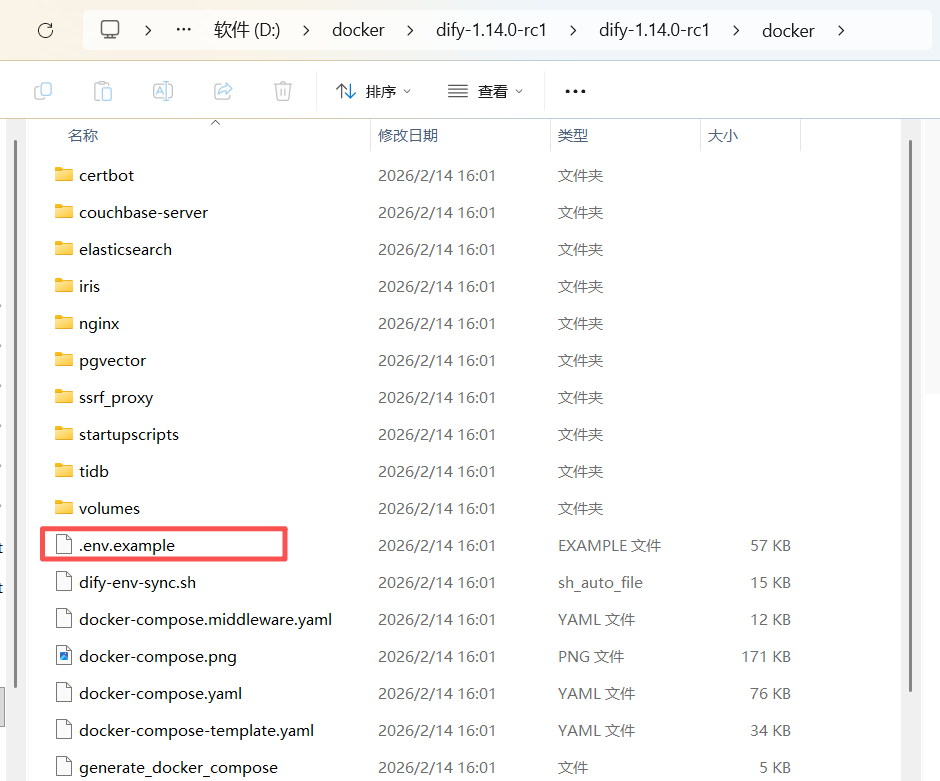Click the 'PNG 文件' type cell
Viewport: 940px width, 781px height.
pos(590,656)
